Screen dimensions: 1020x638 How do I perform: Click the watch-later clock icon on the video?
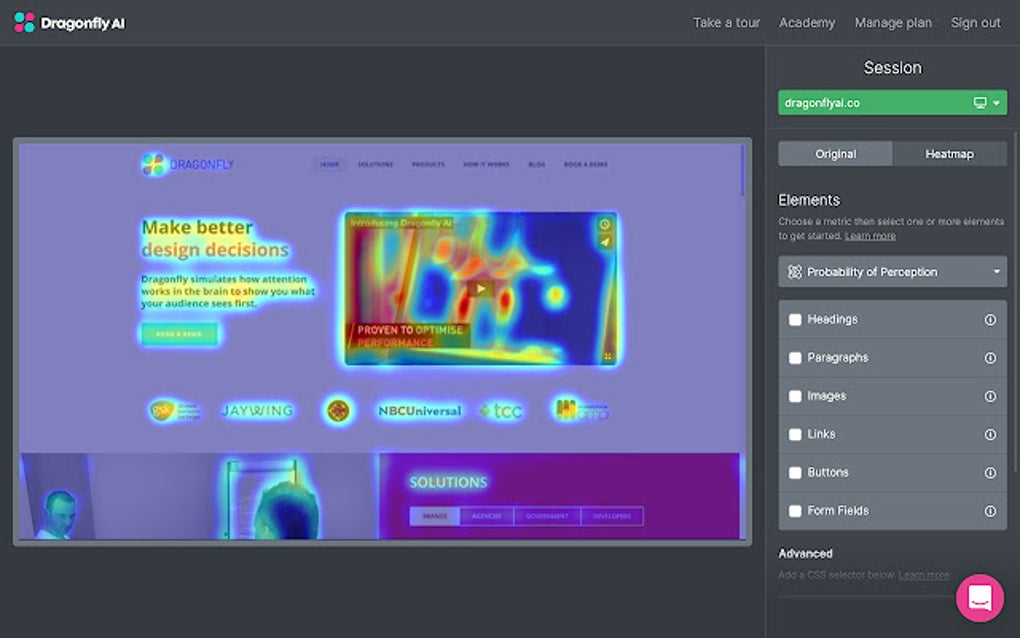click(x=607, y=222)
